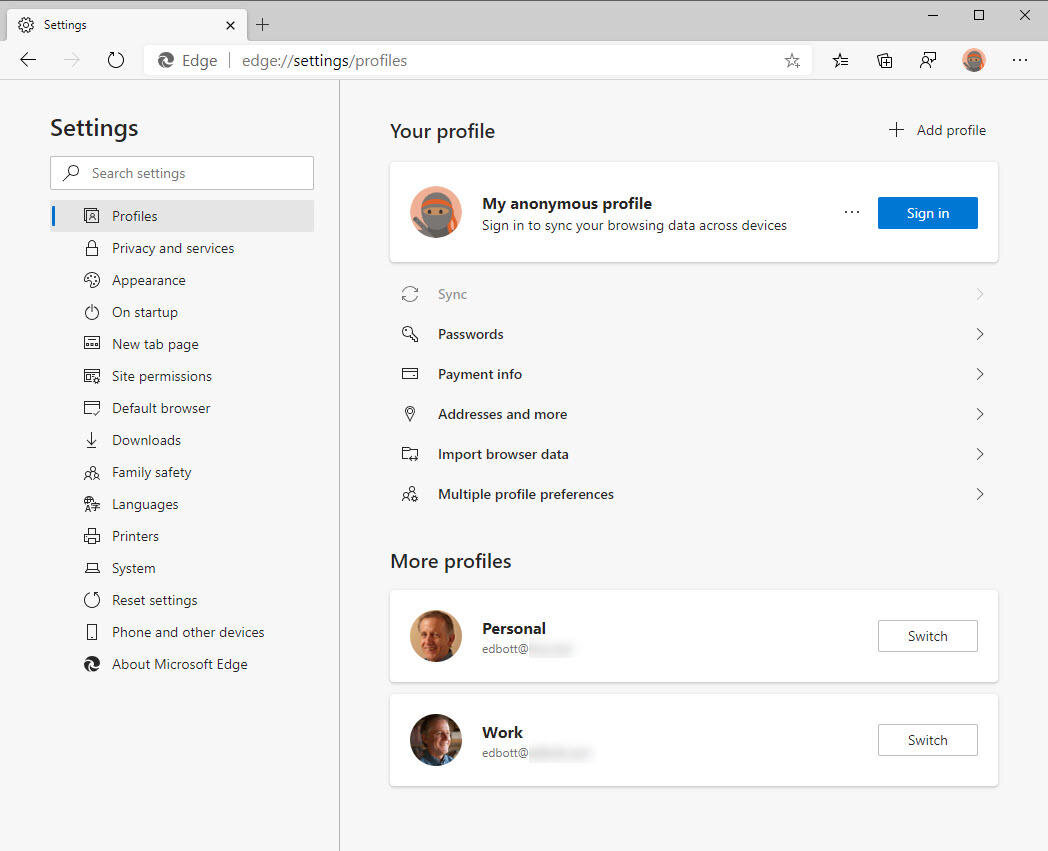Click the Profiles sidebar icon
The width and height of the screenshot is (1048, 851).
pyautogui.click(x=92, y=216)
